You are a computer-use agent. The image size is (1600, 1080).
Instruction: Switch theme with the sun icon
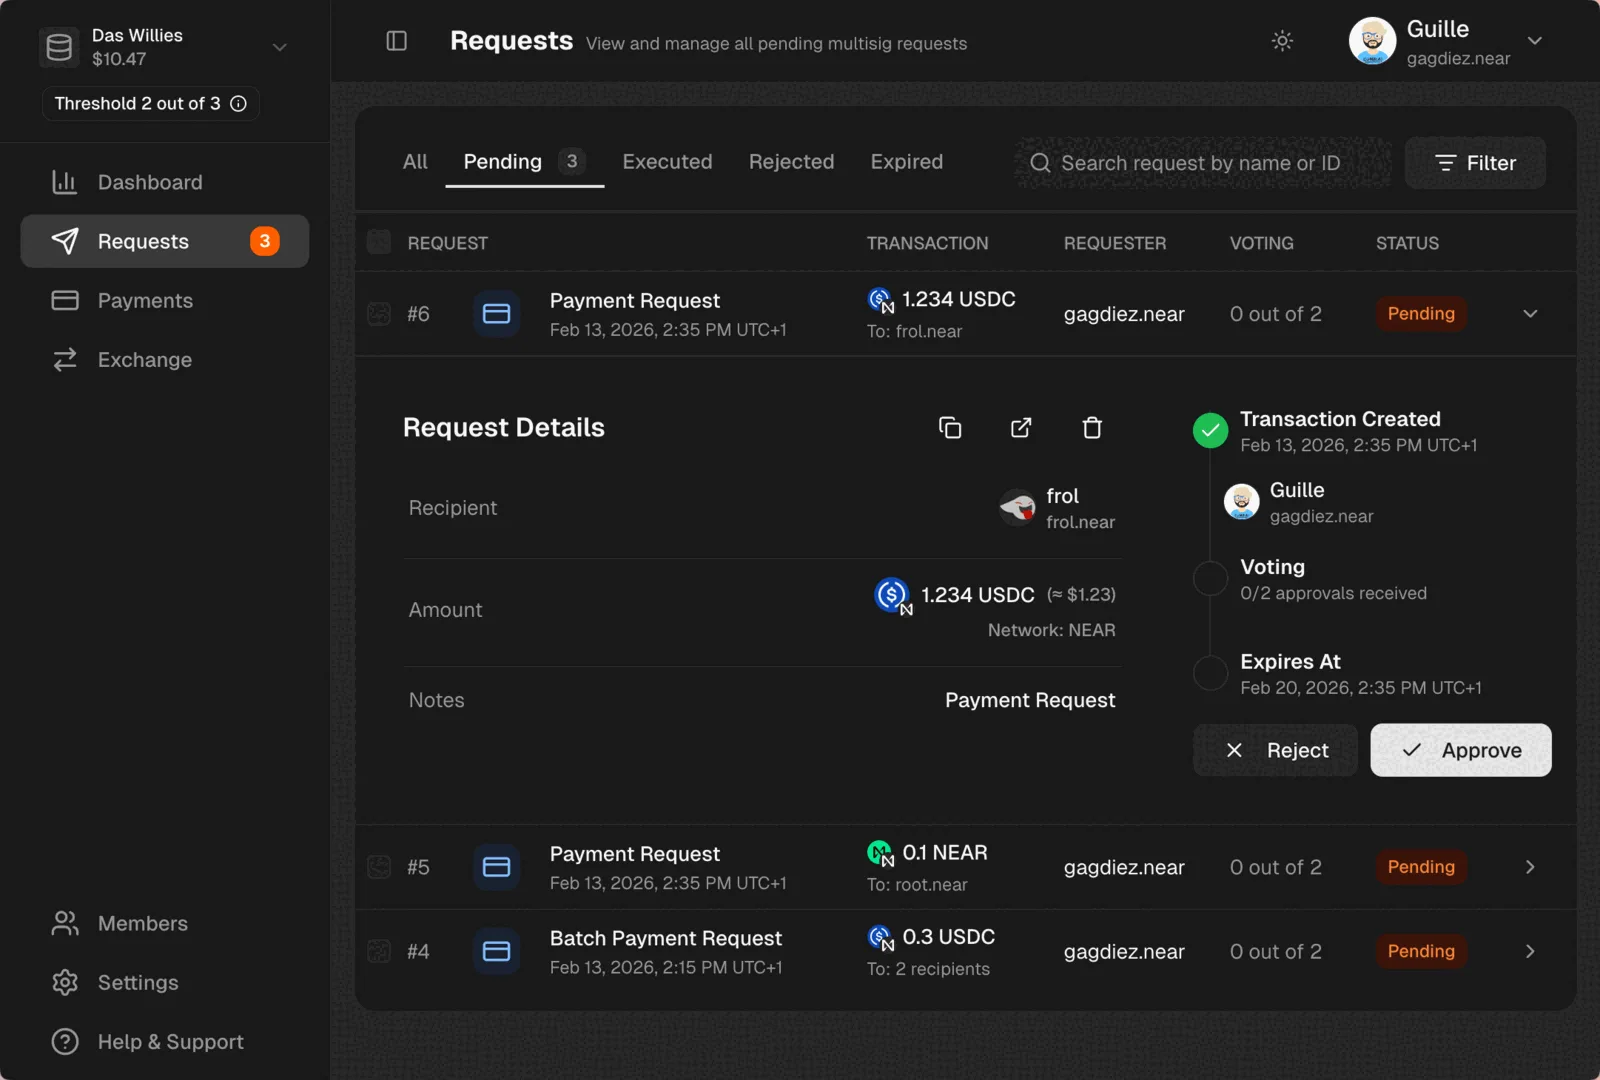(x=1282, y=41)
